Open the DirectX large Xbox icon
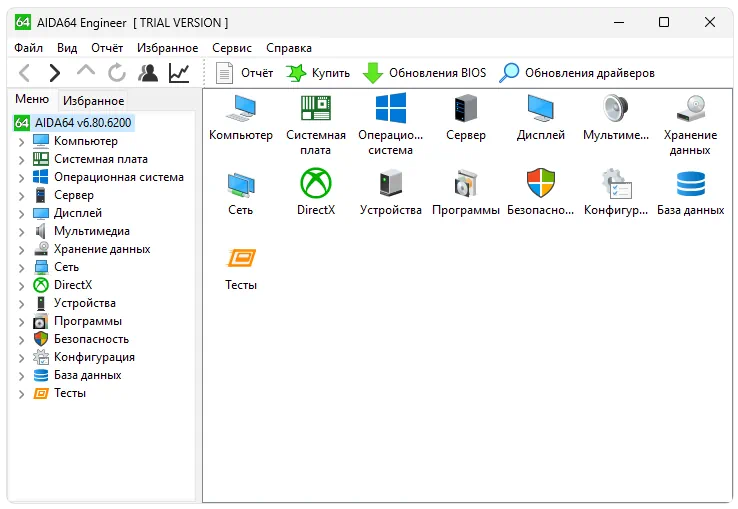This screenshot has width=738, height=509. point(316,183)
